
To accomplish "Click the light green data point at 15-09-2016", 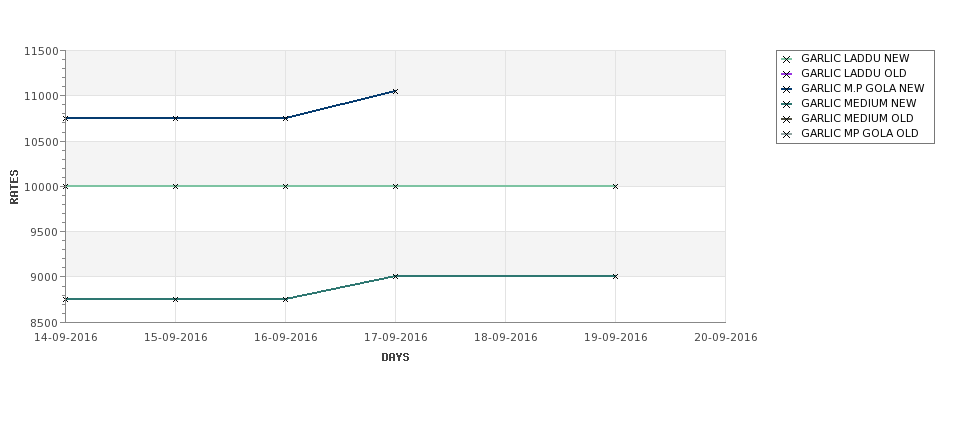I will coord(175,187).
